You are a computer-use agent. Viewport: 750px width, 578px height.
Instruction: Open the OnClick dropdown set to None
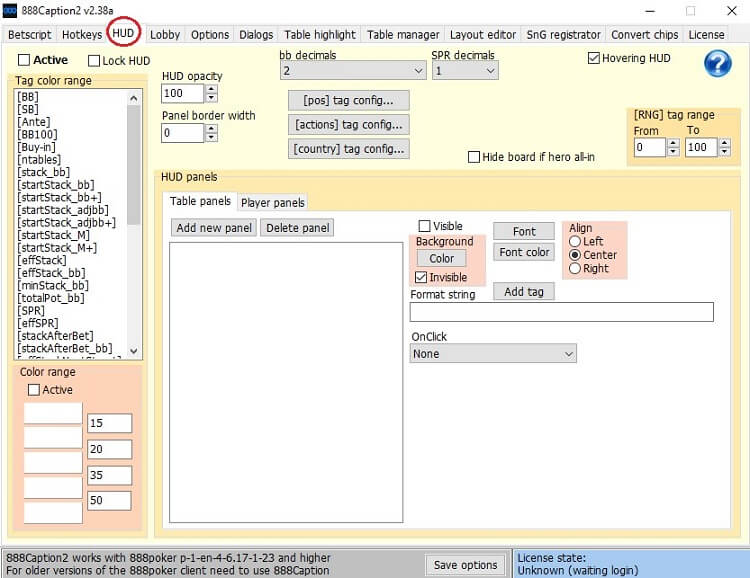(493, 354)
